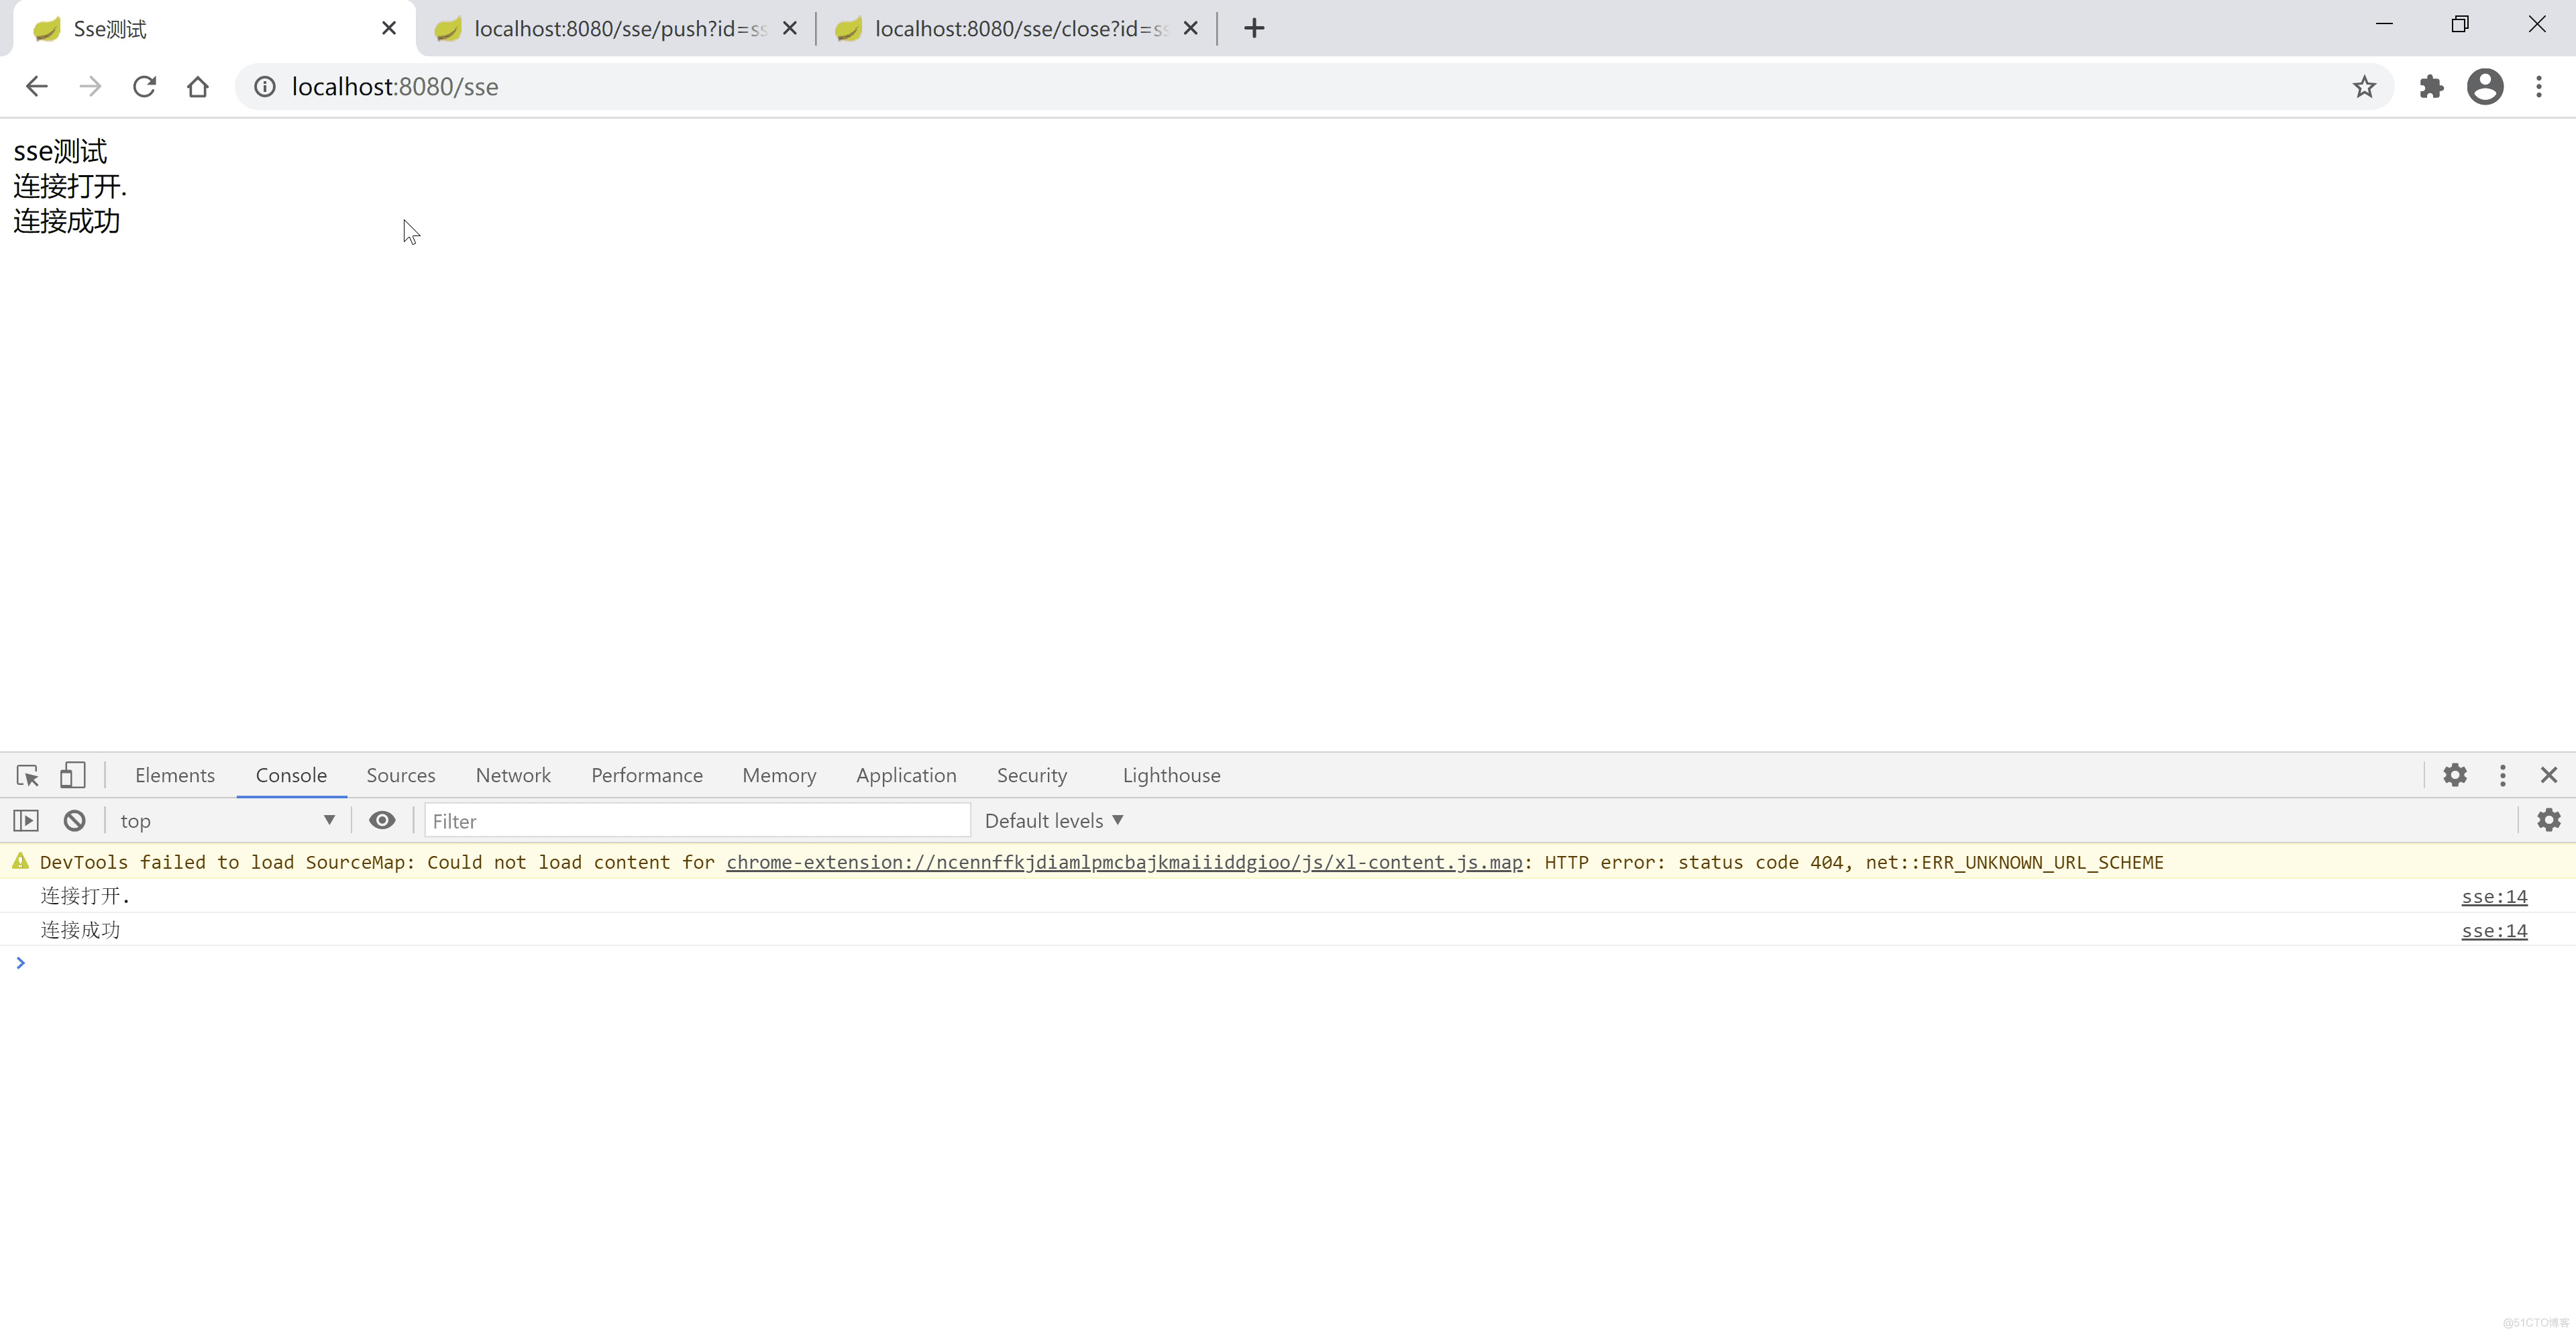This screenshot has height=1335, width=2576.
Task: Expand the console settings gear menu
Action: pos(2548,819)
